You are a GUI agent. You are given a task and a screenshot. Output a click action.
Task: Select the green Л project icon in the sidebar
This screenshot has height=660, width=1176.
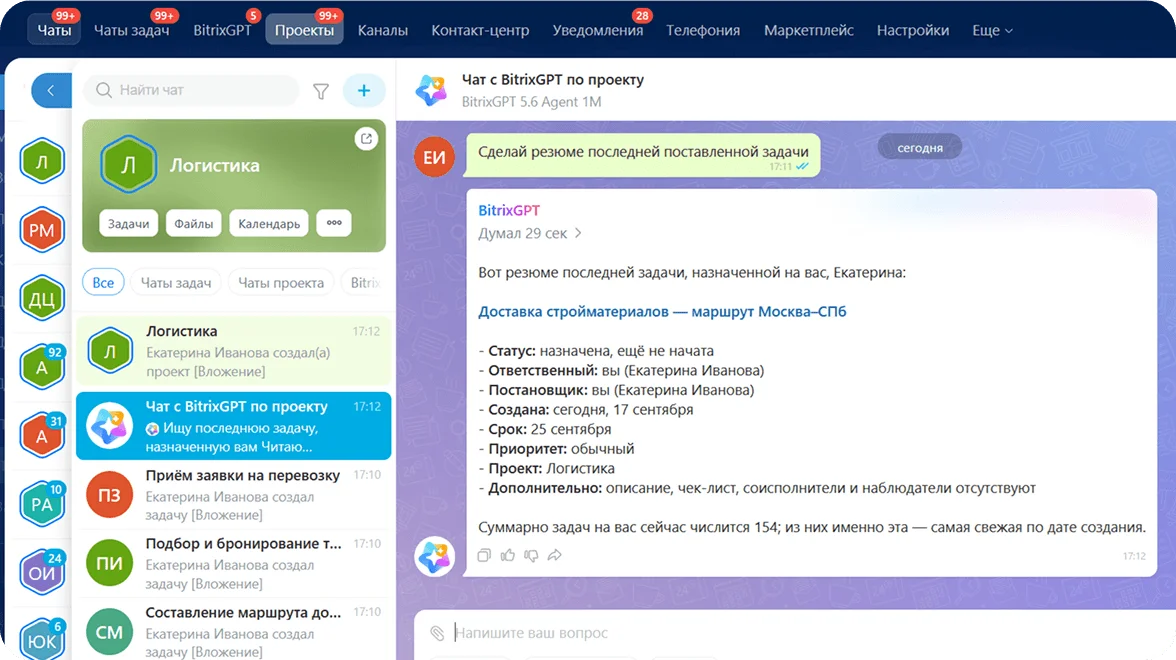(42, 161)
